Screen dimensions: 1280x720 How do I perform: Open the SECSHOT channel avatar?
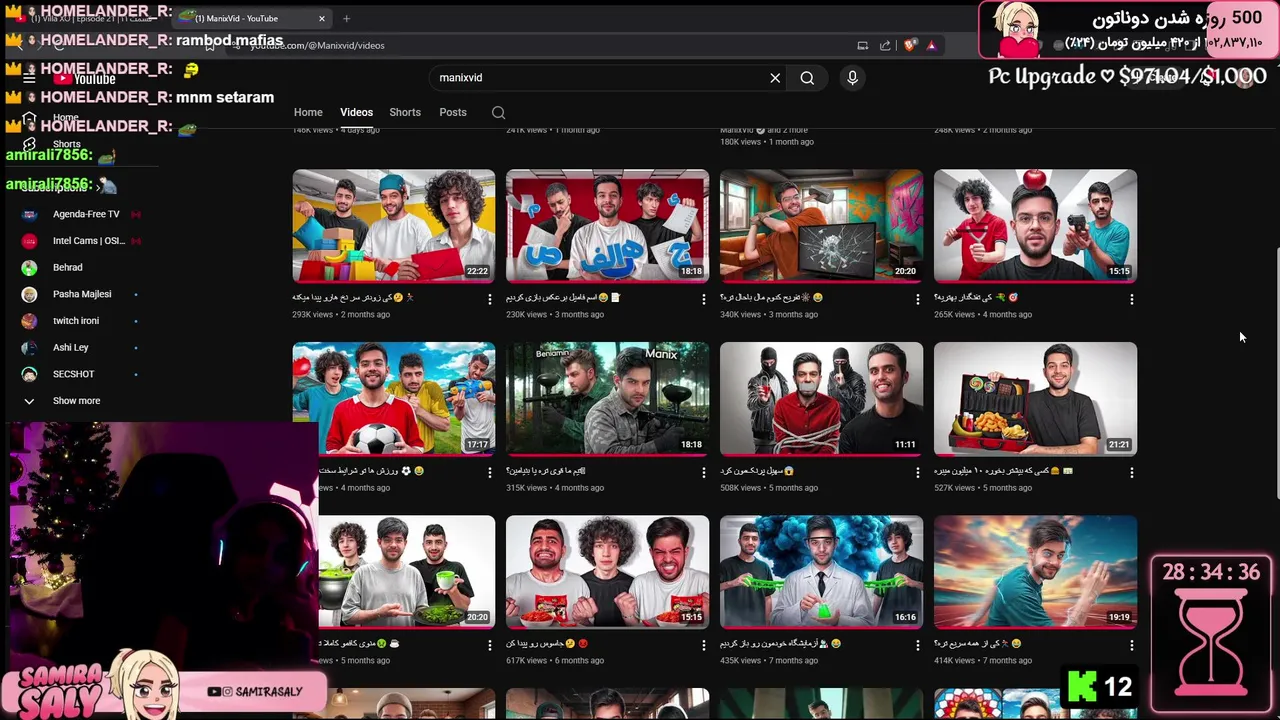pos(29,374)
